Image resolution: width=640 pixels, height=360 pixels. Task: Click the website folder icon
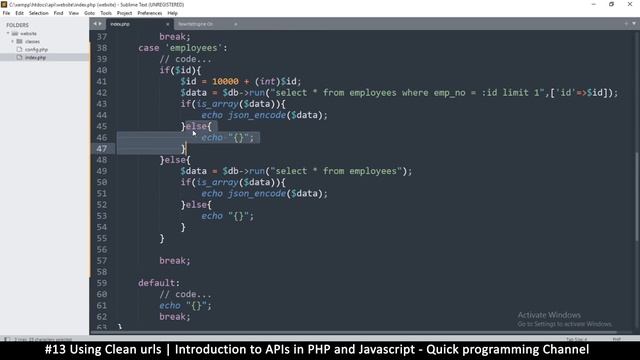point(15,33)
